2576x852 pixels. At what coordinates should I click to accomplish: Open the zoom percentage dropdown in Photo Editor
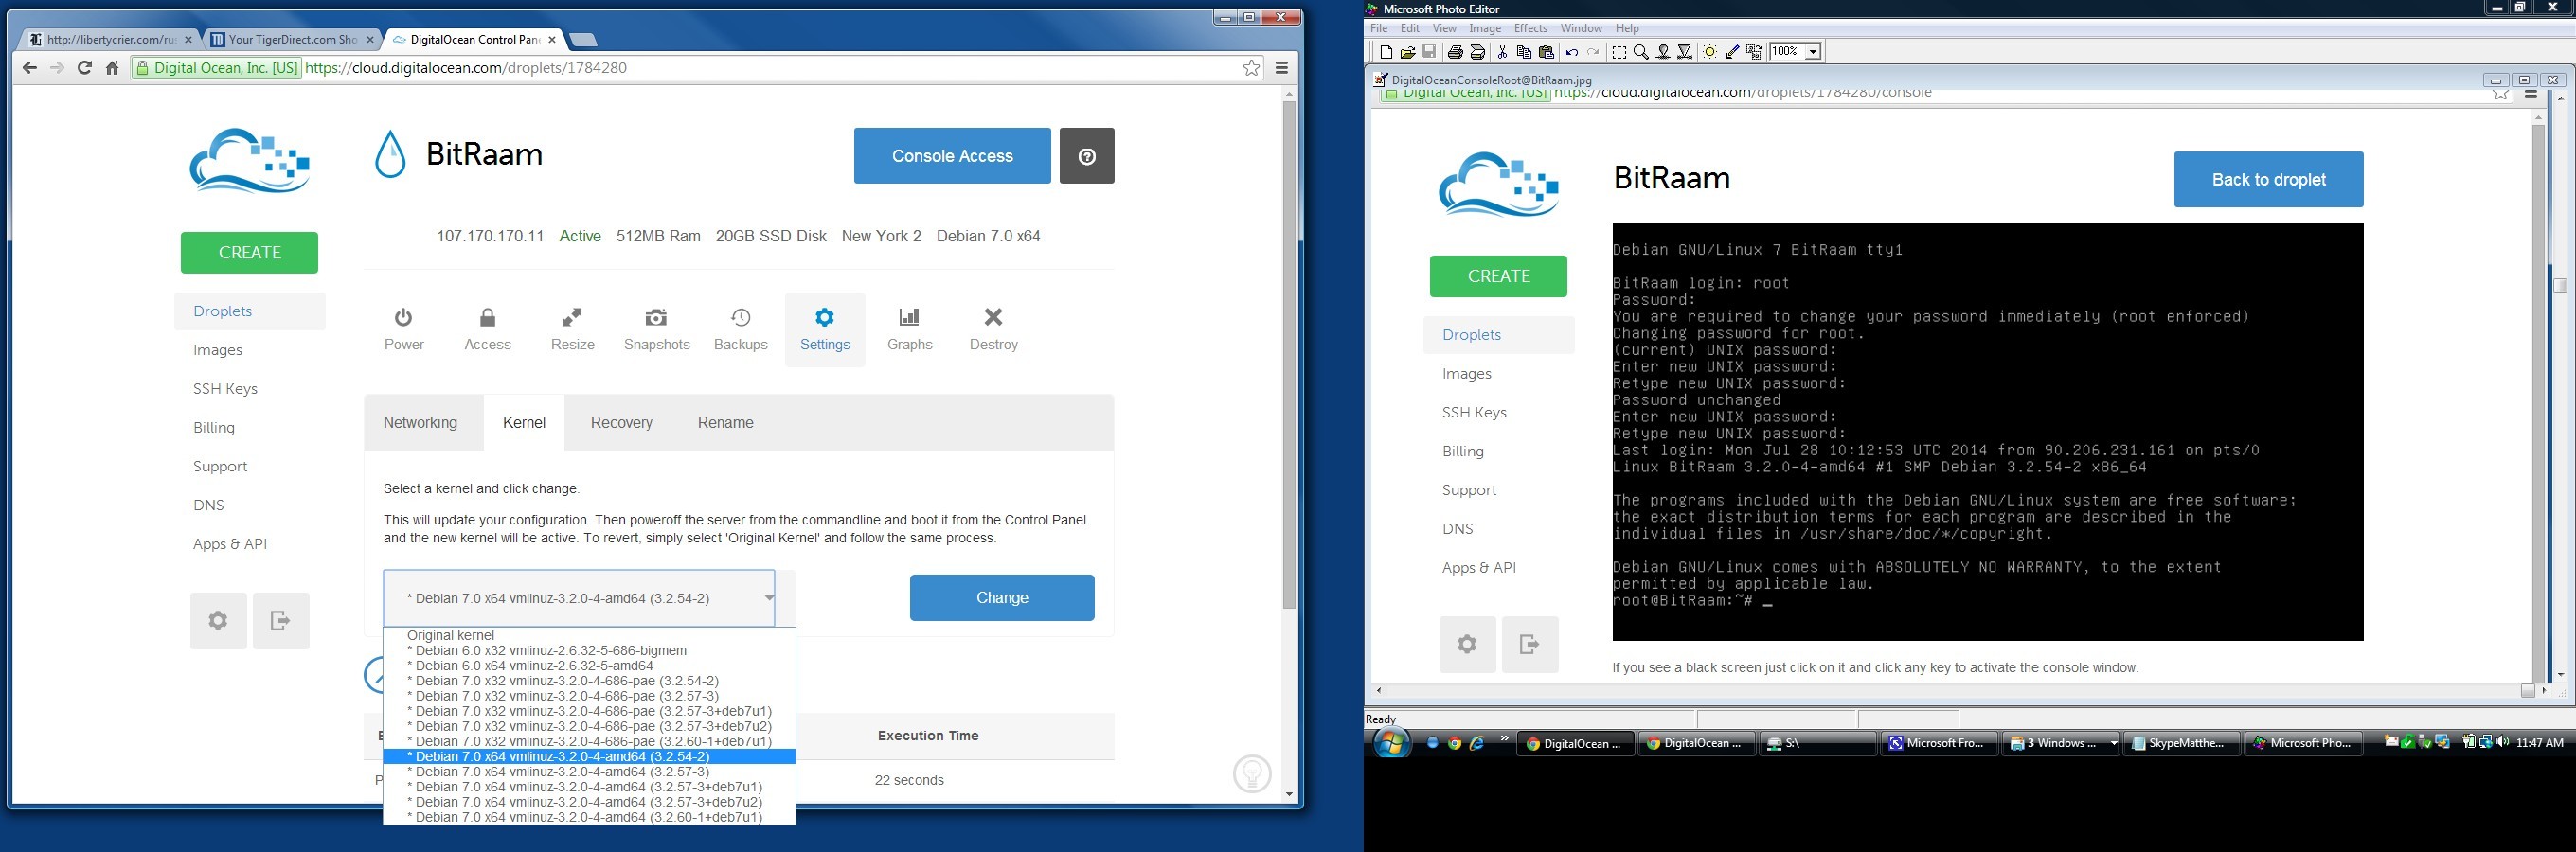coord(1813,52)
